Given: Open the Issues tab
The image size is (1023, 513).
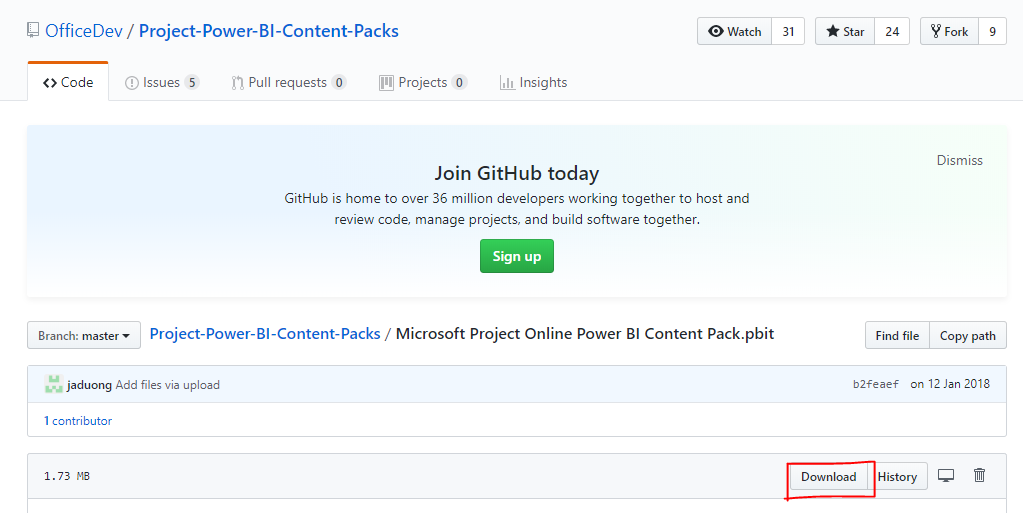Looking at the screenshot, I should coord(162,82).
